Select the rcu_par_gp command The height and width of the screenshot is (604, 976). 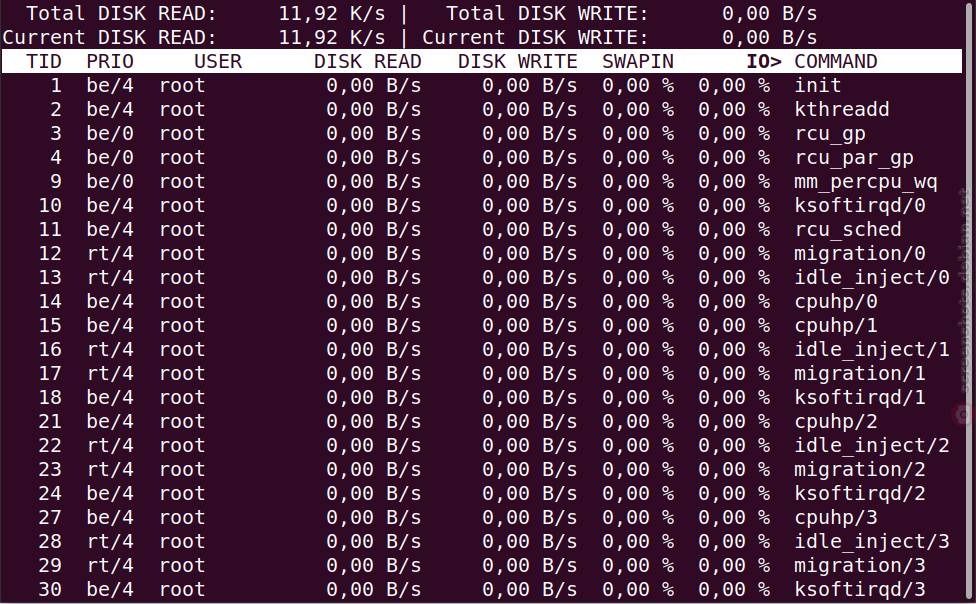(854, 158)
